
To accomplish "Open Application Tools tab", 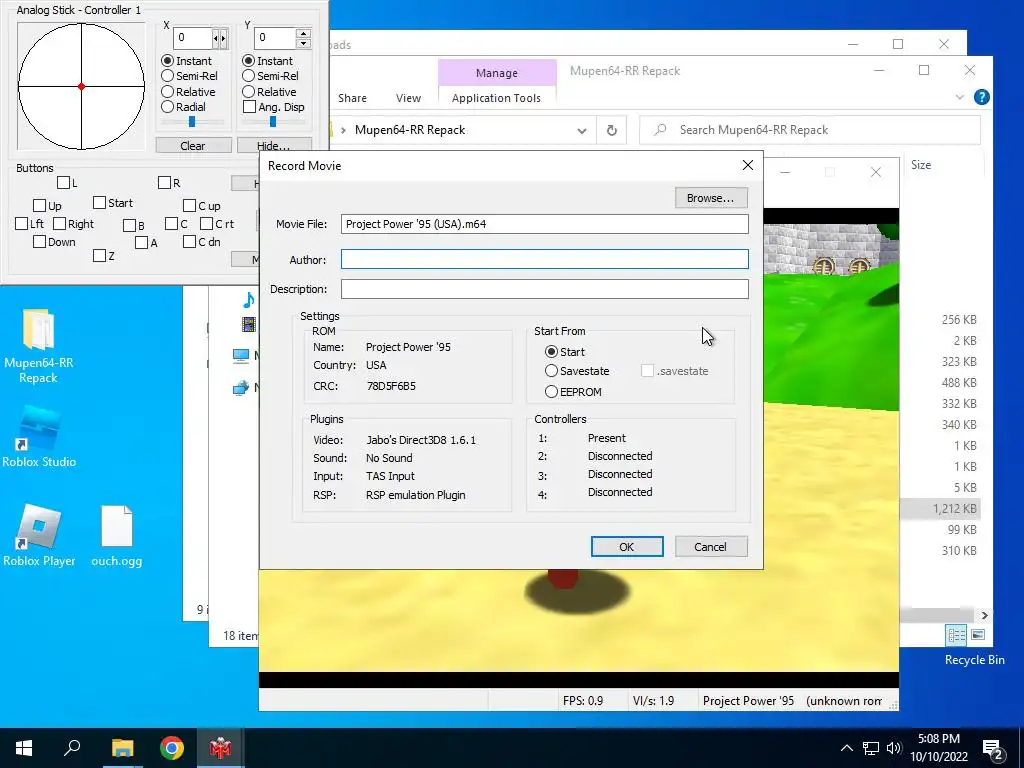I will point(496,98).
